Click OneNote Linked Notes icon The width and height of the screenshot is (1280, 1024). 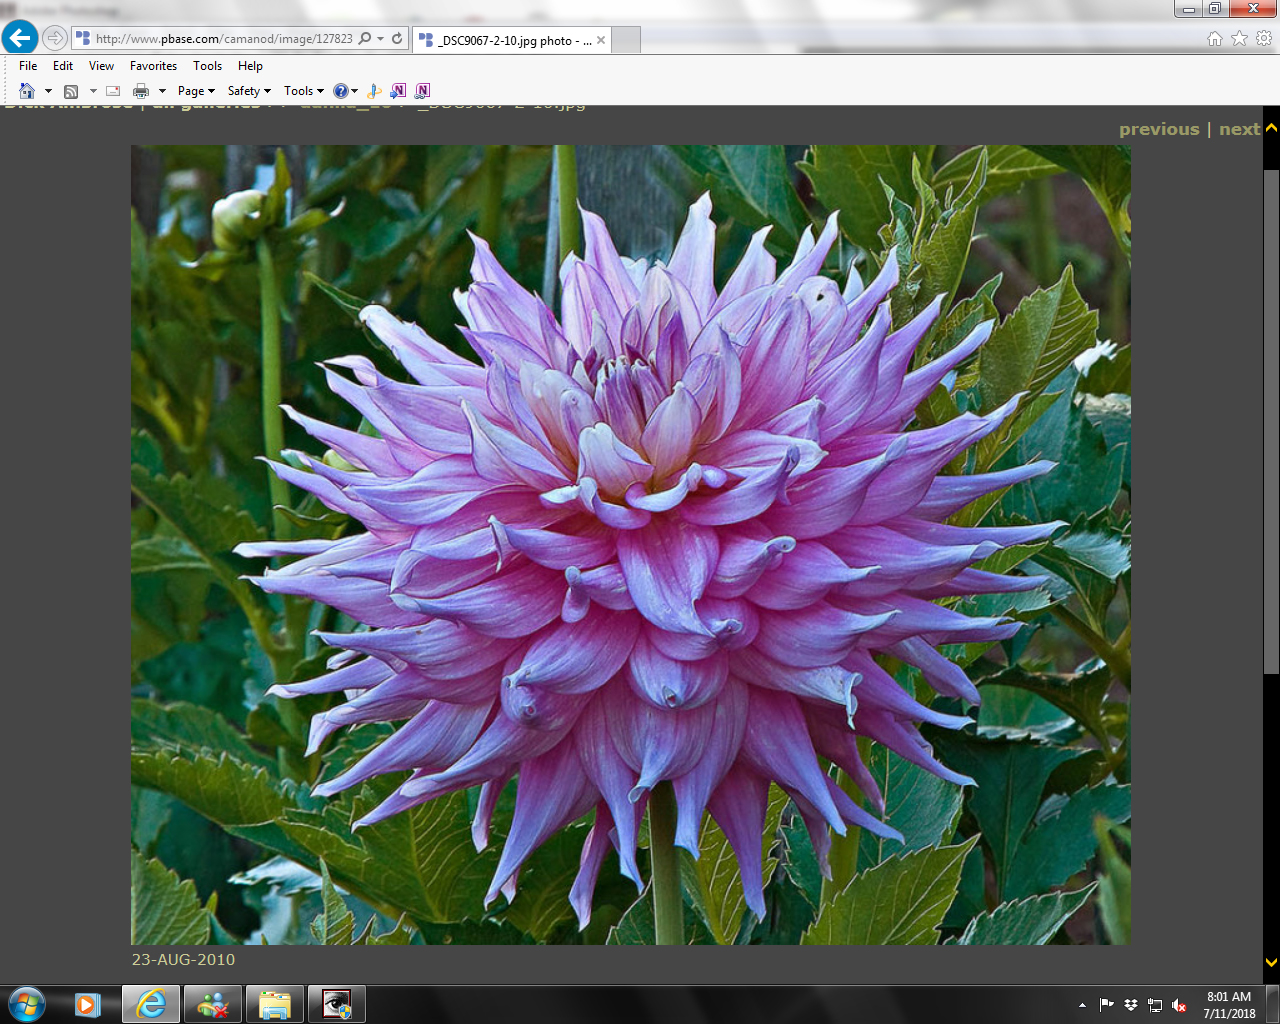(422, 91)
